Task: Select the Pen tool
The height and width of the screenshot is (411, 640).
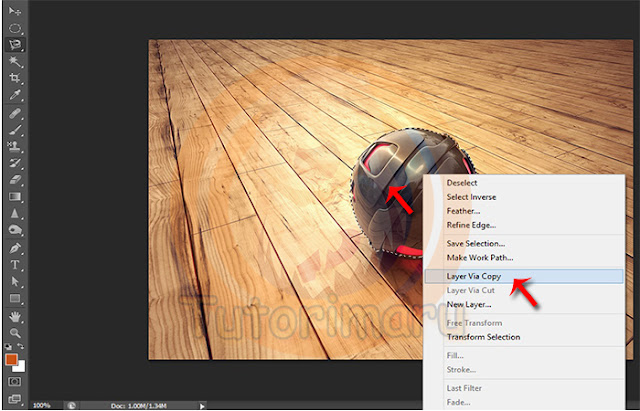Action: (15, 248)
